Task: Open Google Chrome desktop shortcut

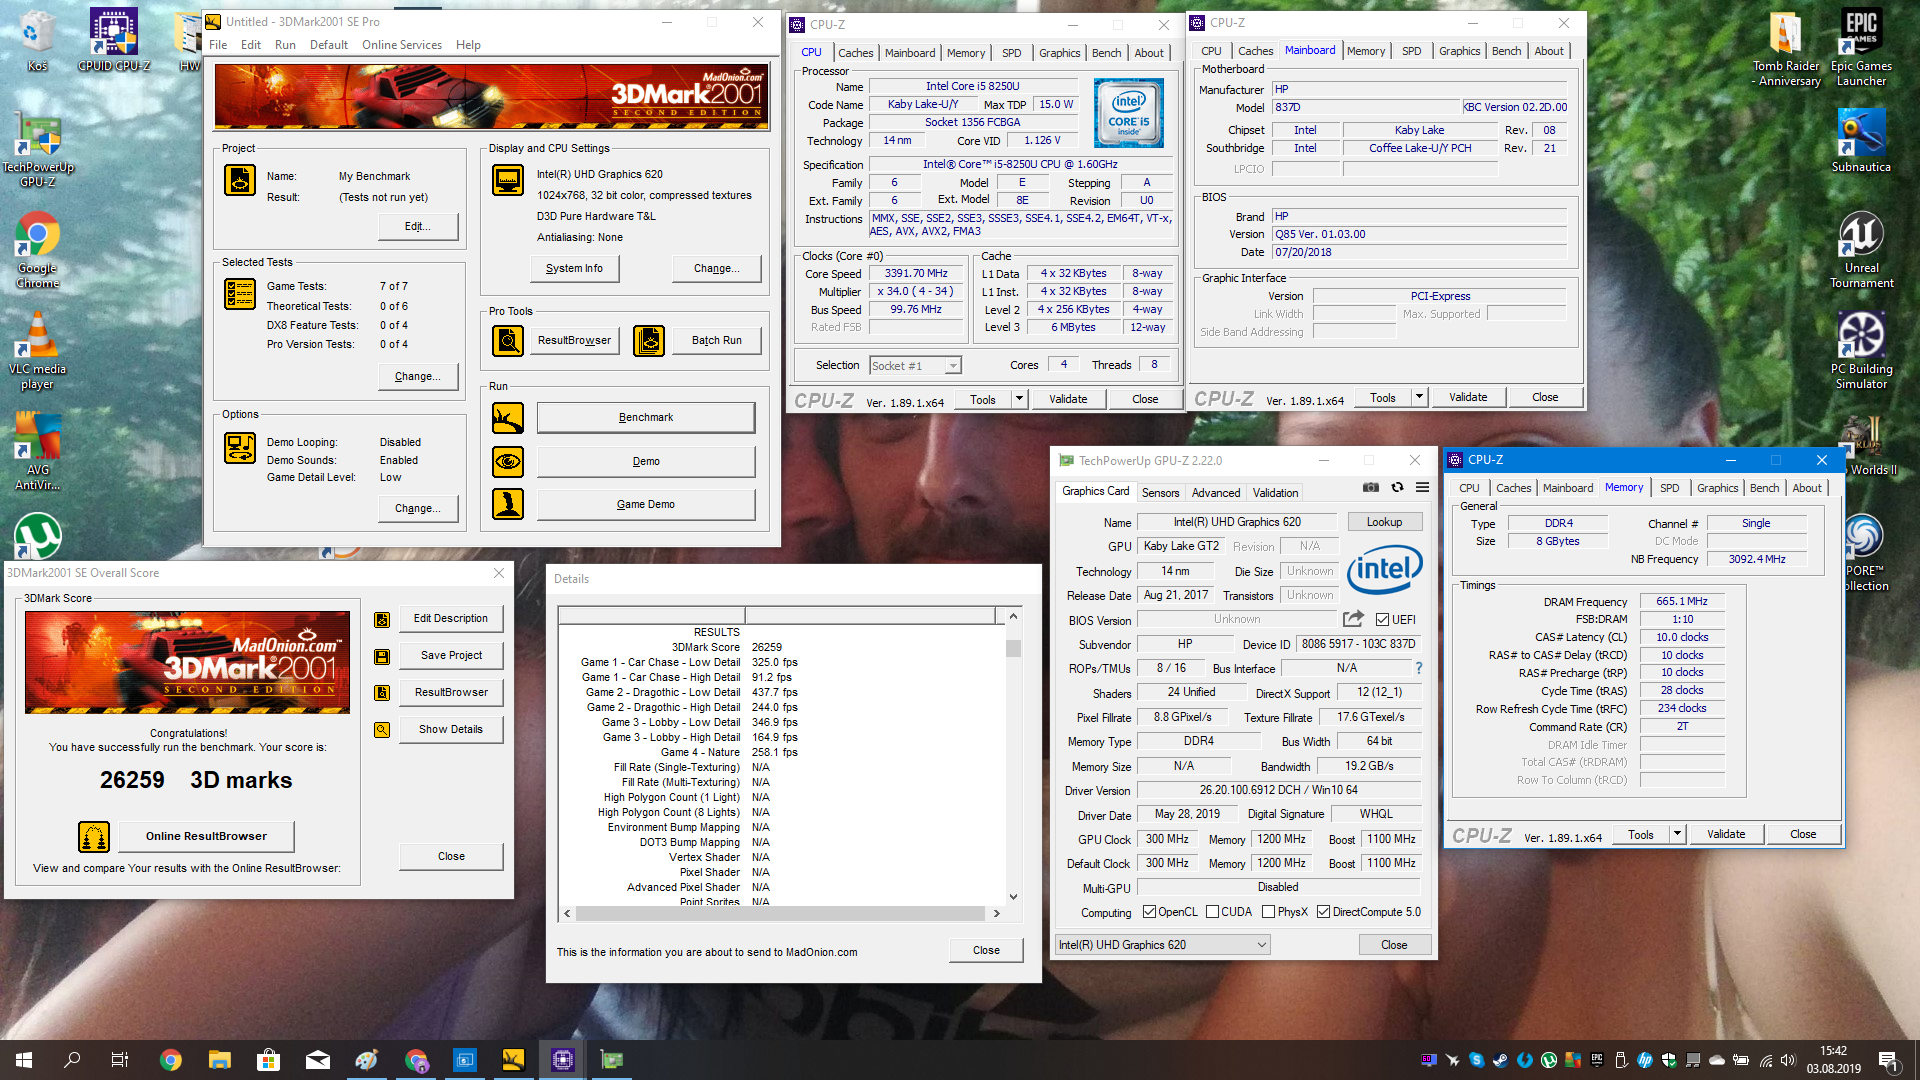Action: (38, 250)
